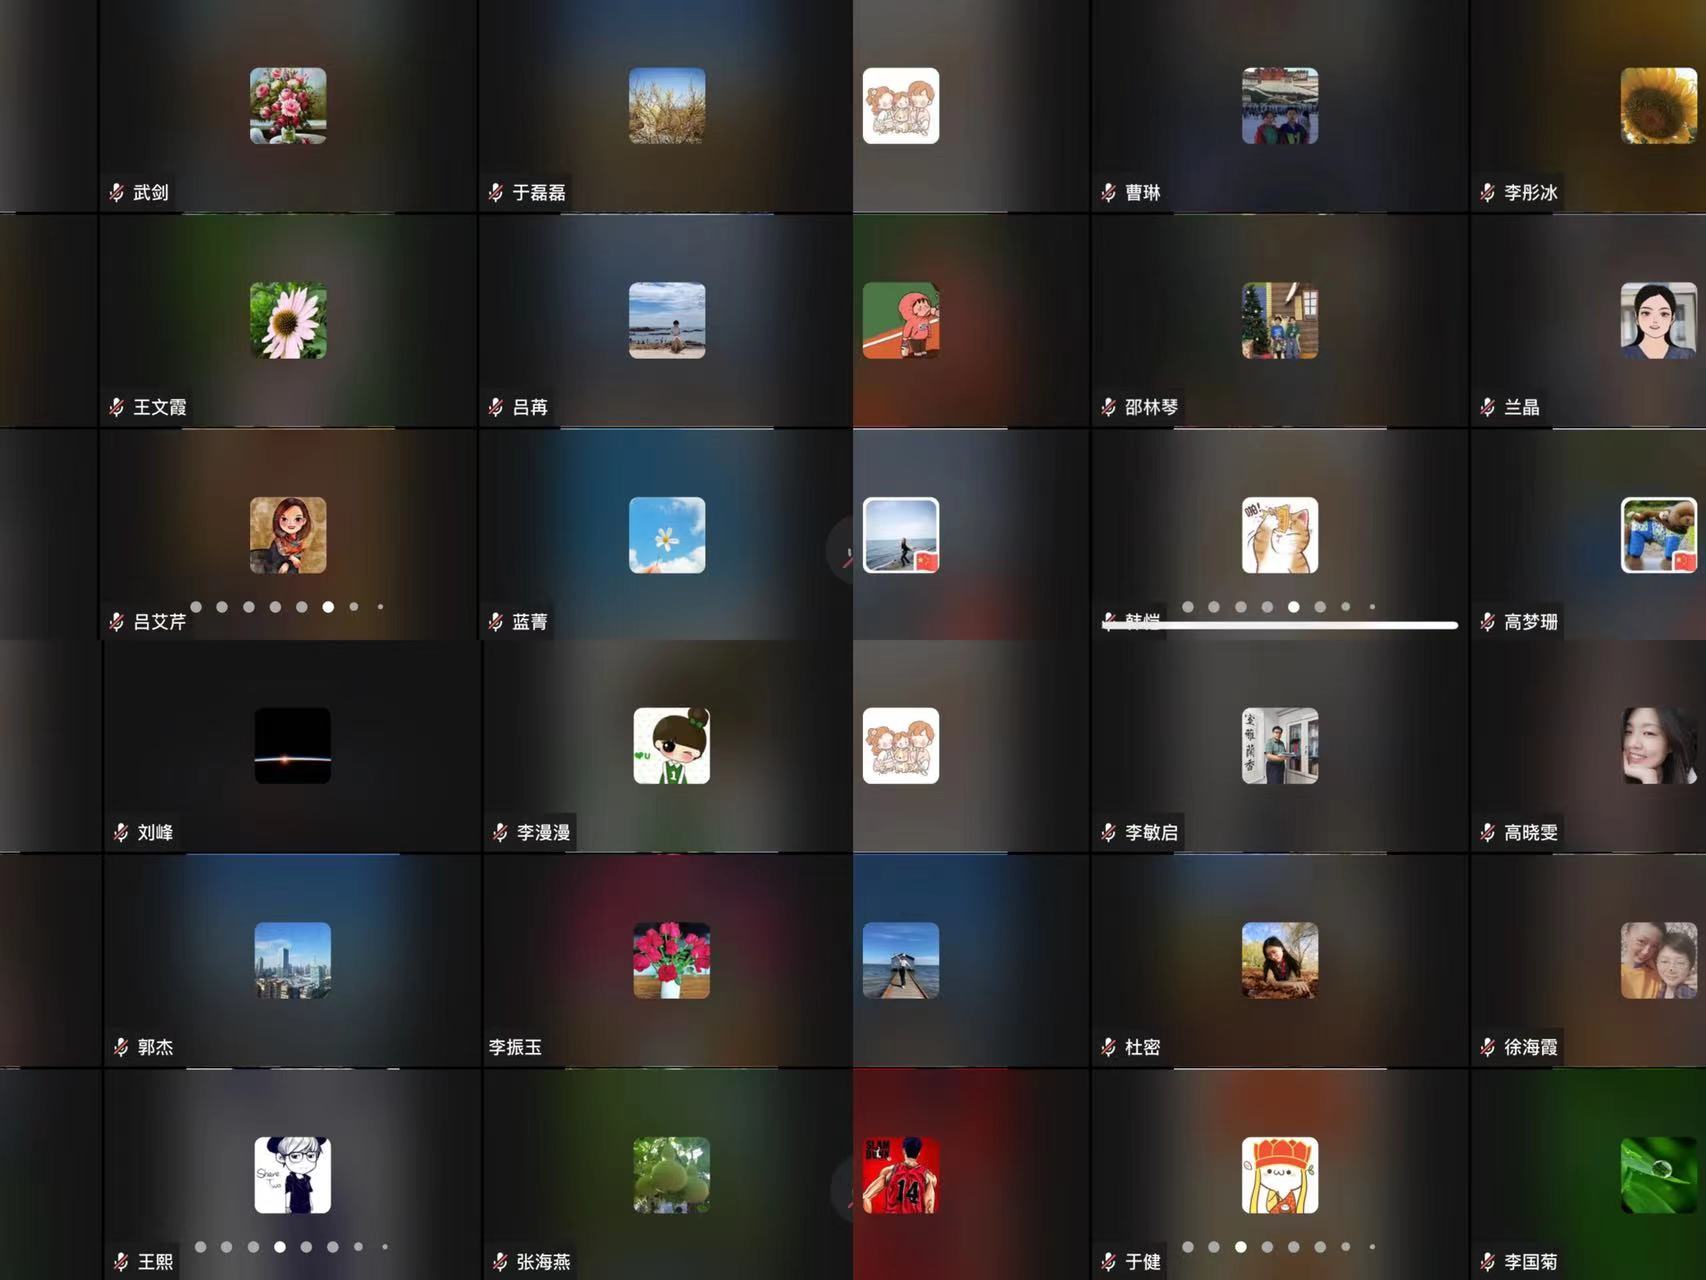Select the red roses avatar of 李振玉
The width and height of the screenshot is (1706, 1280).
coord(671,960)
